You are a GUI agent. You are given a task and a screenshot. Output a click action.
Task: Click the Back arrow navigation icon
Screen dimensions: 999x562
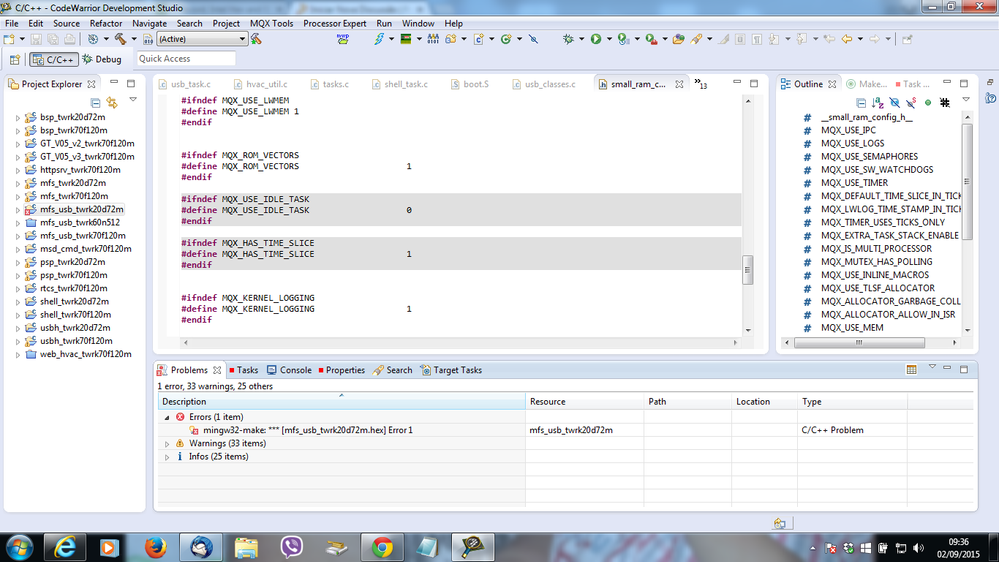pos(847,39)
